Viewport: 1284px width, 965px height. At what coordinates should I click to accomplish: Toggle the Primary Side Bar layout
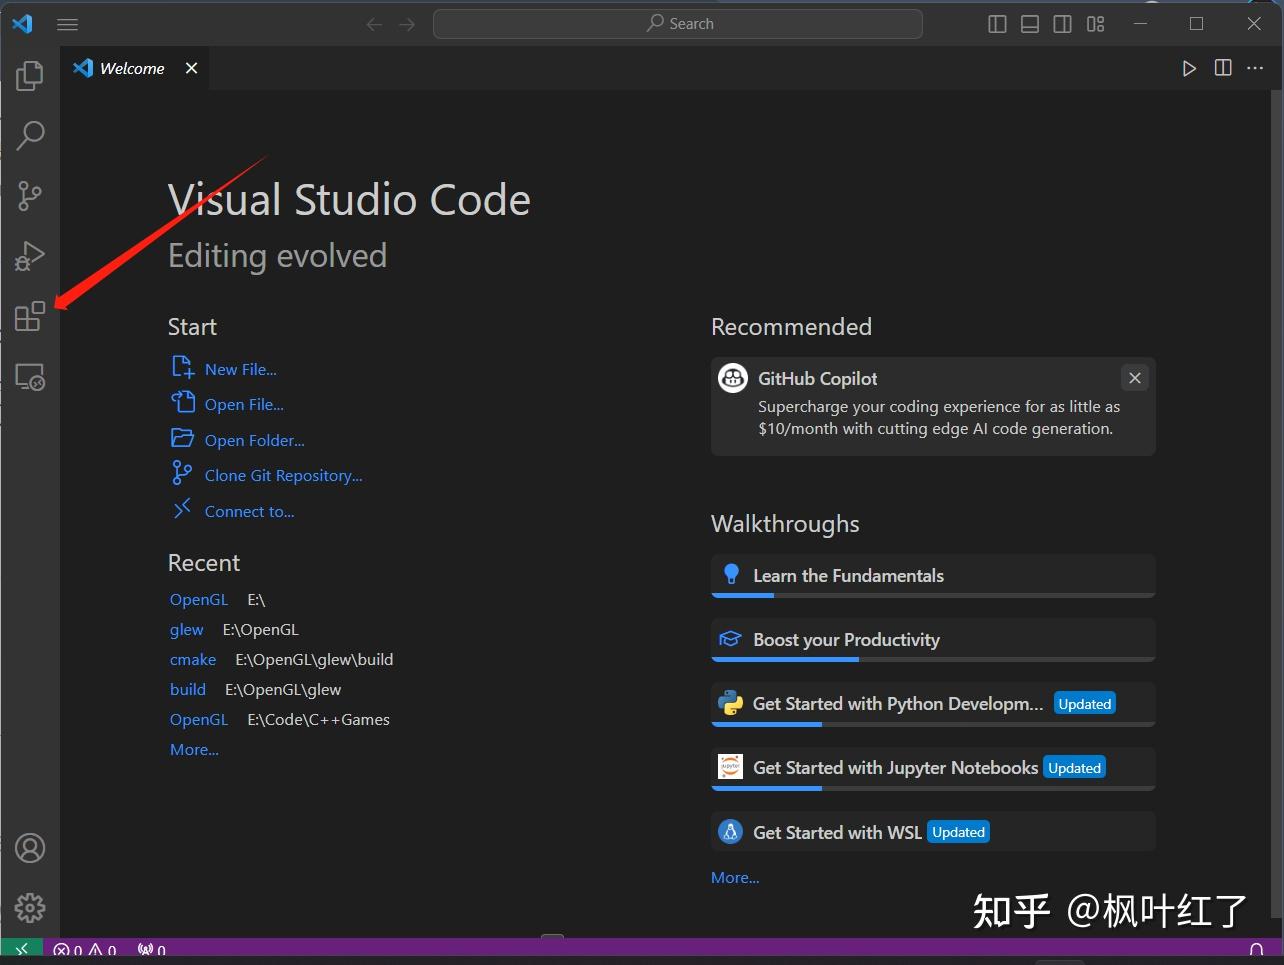997,24
